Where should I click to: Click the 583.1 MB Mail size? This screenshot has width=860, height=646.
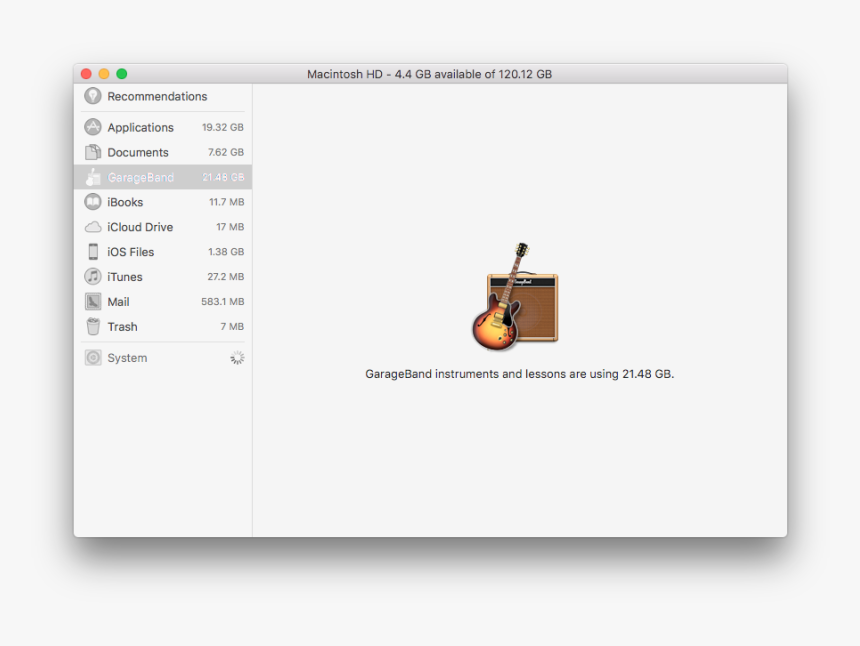click(x=223, y=302)
